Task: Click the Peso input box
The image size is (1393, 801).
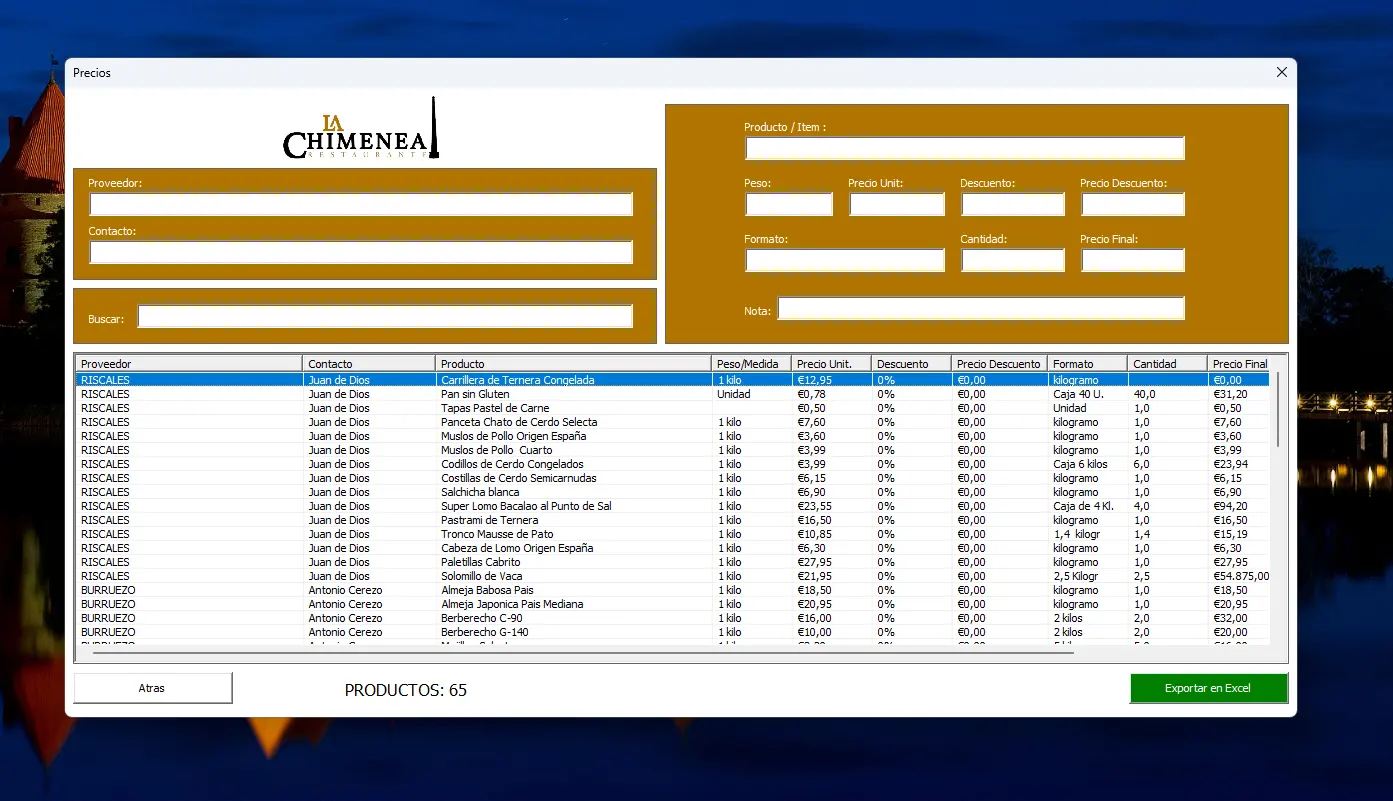Action: [788, 205]
